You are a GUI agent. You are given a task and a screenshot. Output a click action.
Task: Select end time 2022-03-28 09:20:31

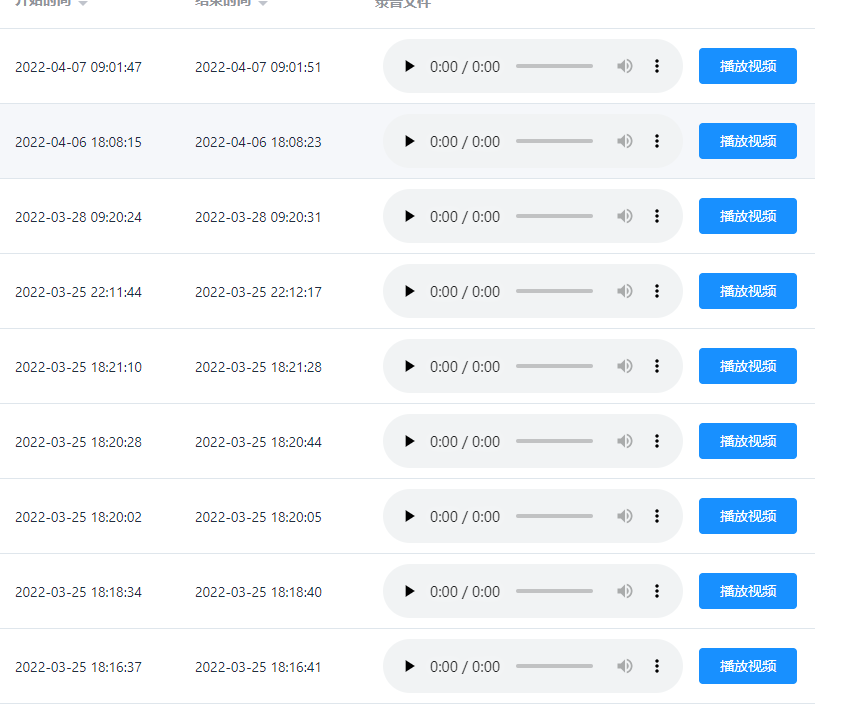[258, 217]
